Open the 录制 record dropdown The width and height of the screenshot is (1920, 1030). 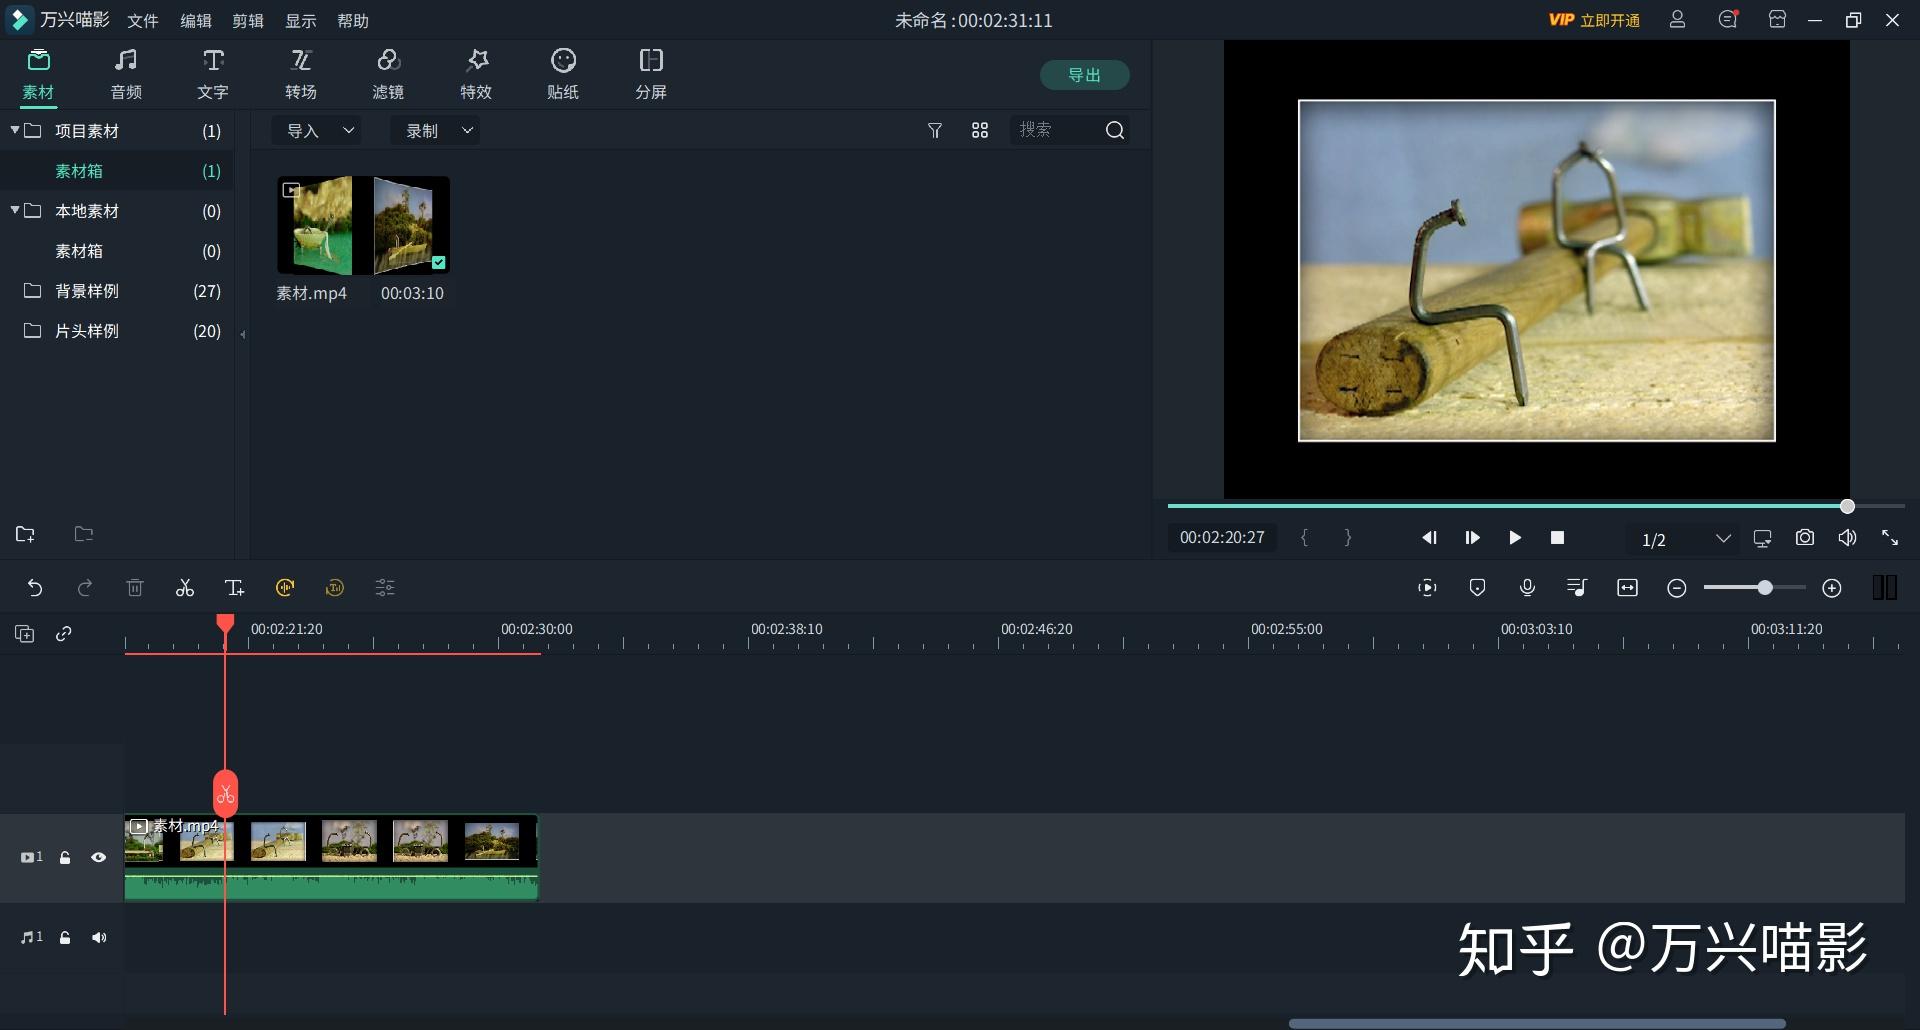(x=437, y=130)
